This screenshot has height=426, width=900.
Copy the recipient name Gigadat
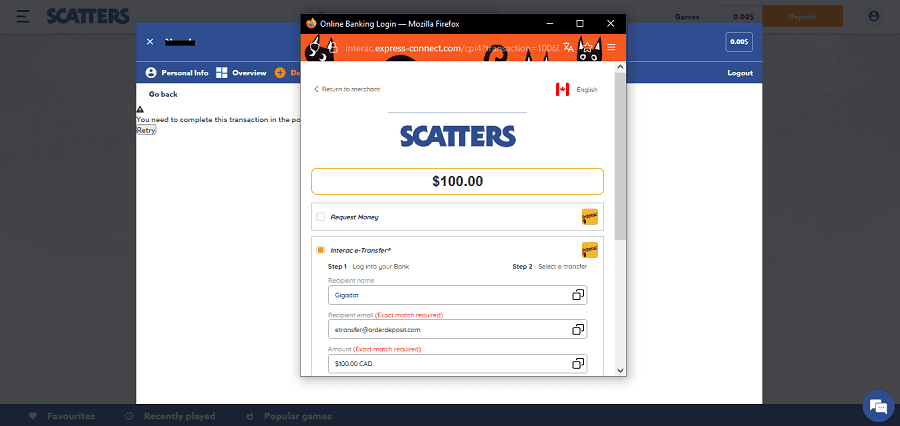pyautogui.click(x=578, y=295)
